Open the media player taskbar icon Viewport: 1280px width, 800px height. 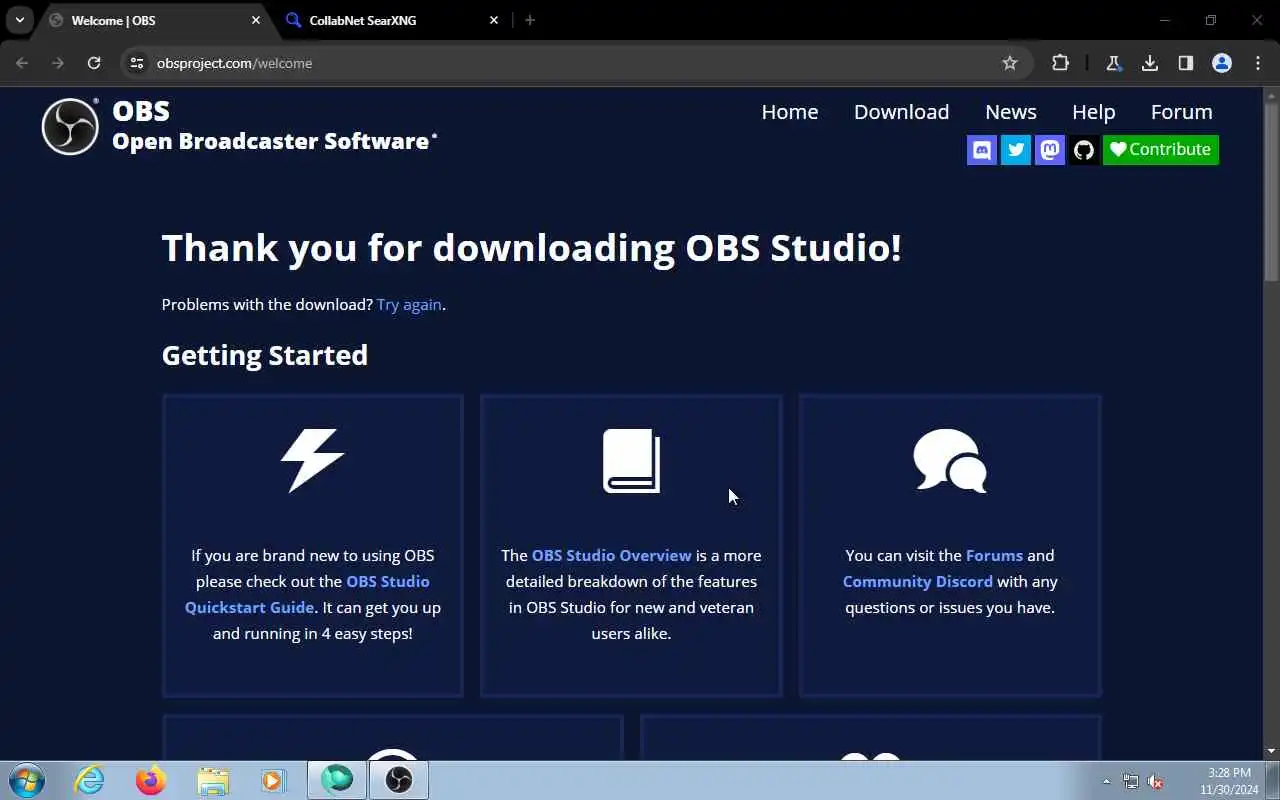pos(273,780)
